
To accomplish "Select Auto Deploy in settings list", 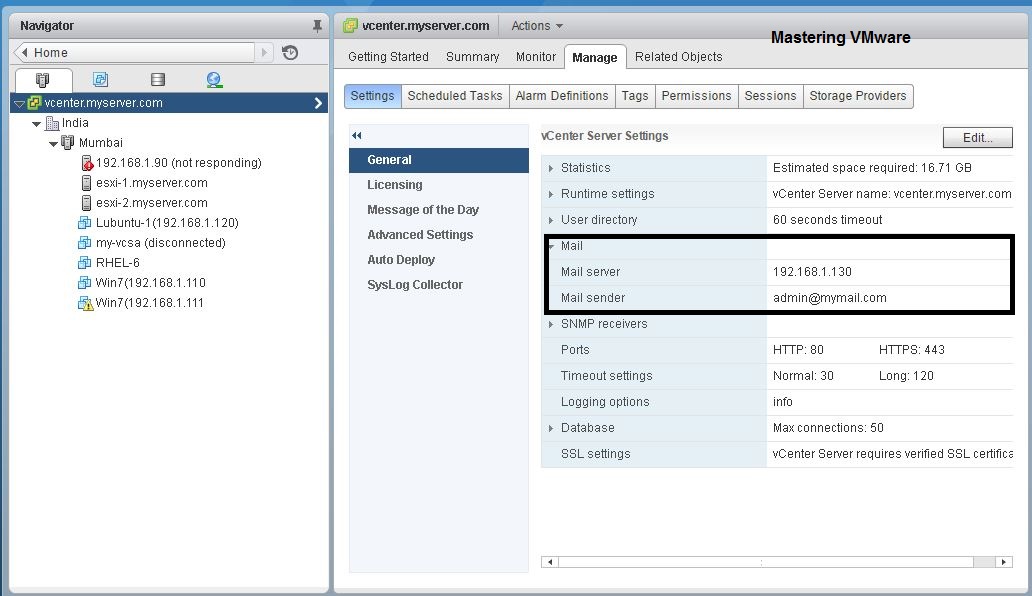I will tap(439, 260).
